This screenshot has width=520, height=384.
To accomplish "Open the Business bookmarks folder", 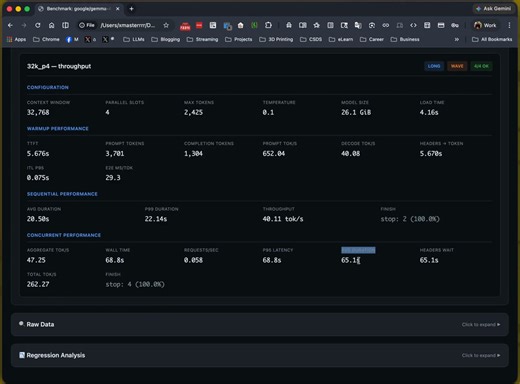I will 405,39.
